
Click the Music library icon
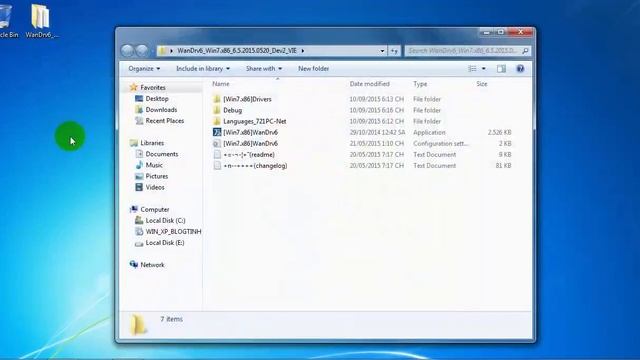click(139, 165)
